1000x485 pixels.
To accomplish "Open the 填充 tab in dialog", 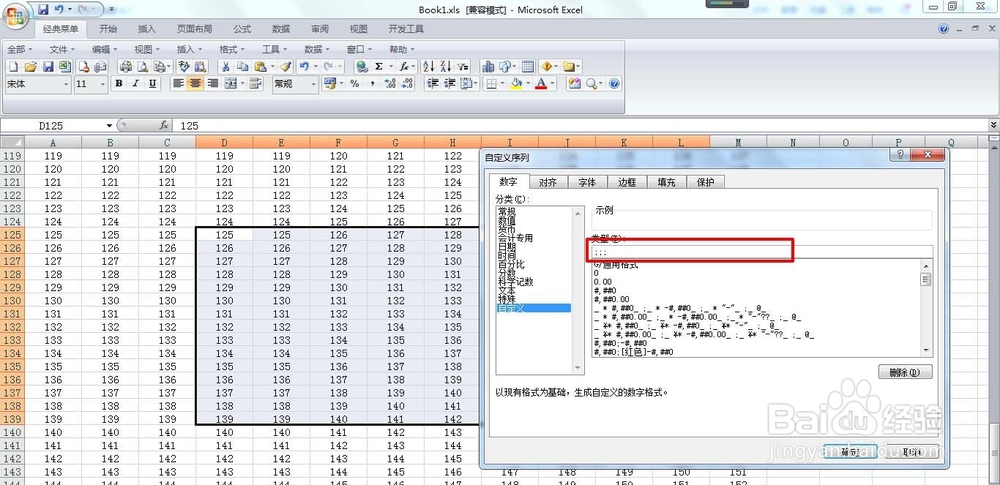I will [666, 182].
